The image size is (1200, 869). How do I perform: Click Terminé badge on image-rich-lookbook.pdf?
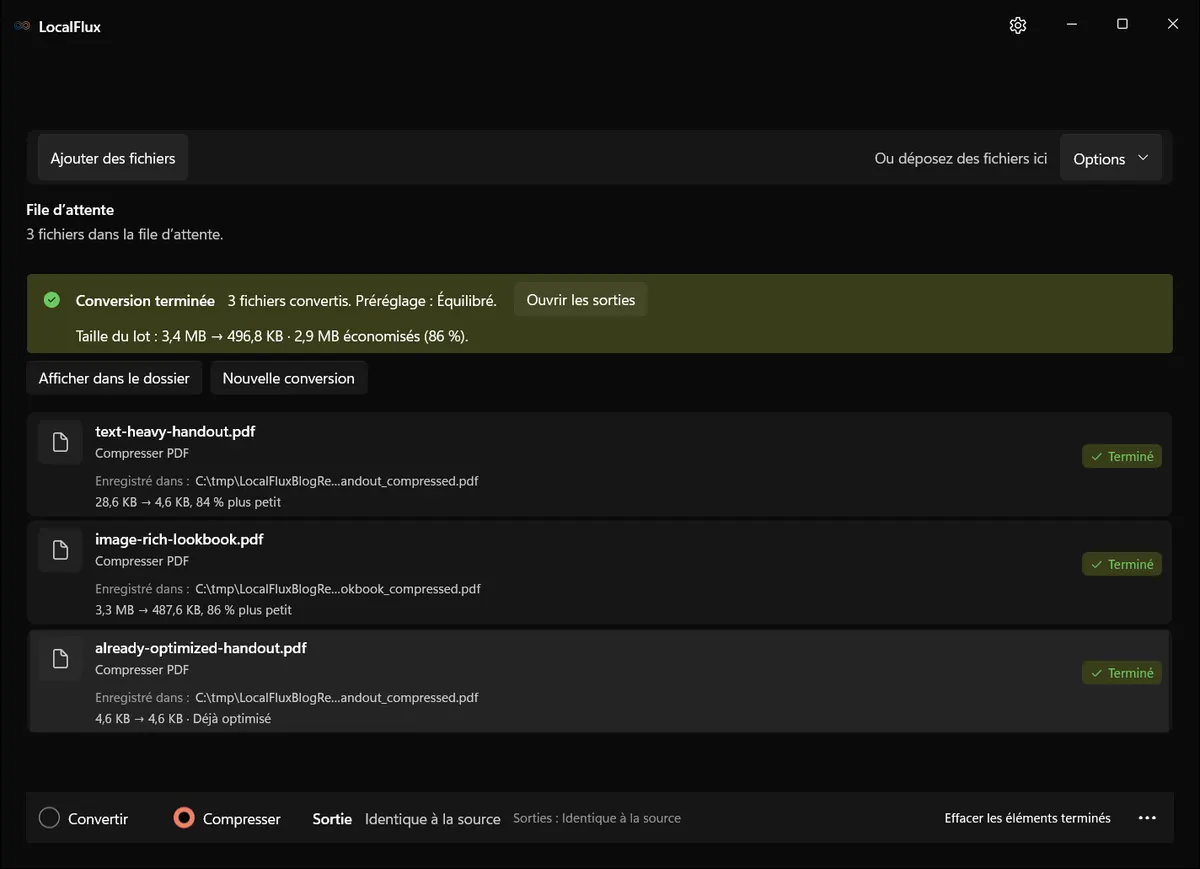click(1122, 565)
